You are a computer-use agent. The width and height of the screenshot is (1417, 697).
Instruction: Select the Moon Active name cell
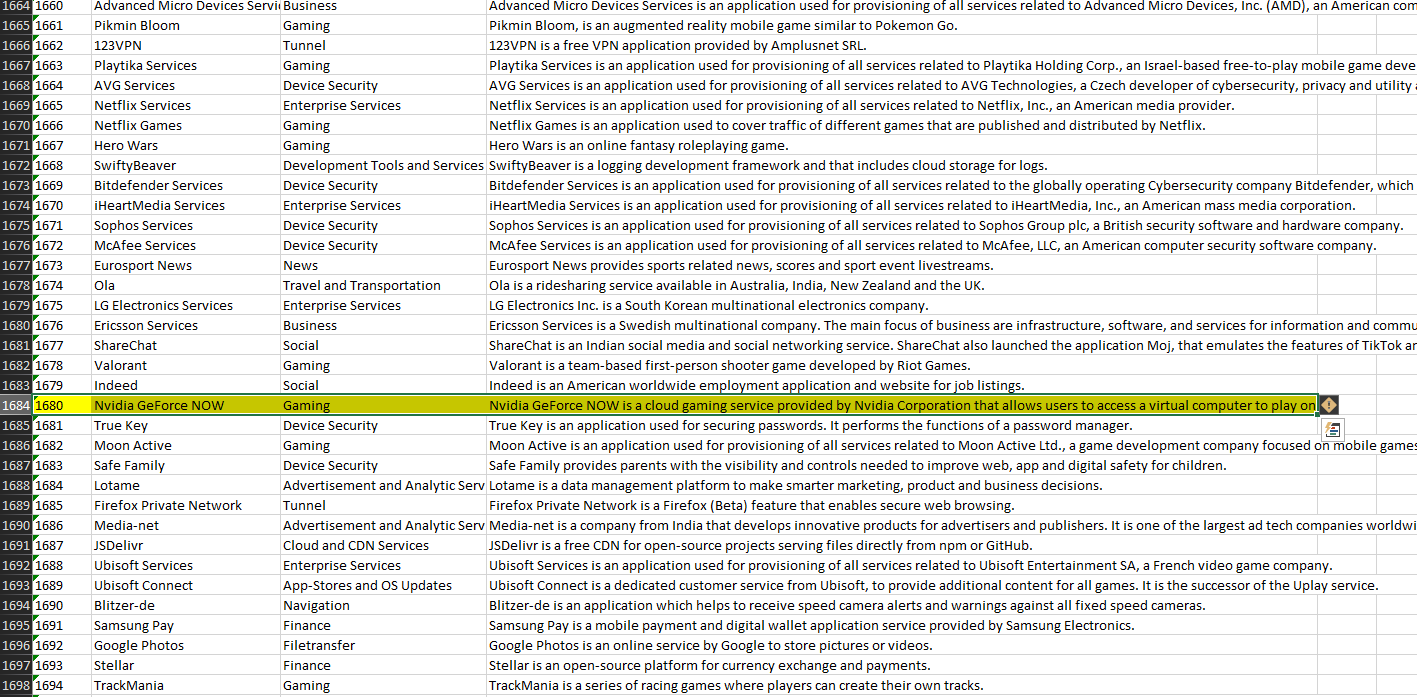[186, 445]
